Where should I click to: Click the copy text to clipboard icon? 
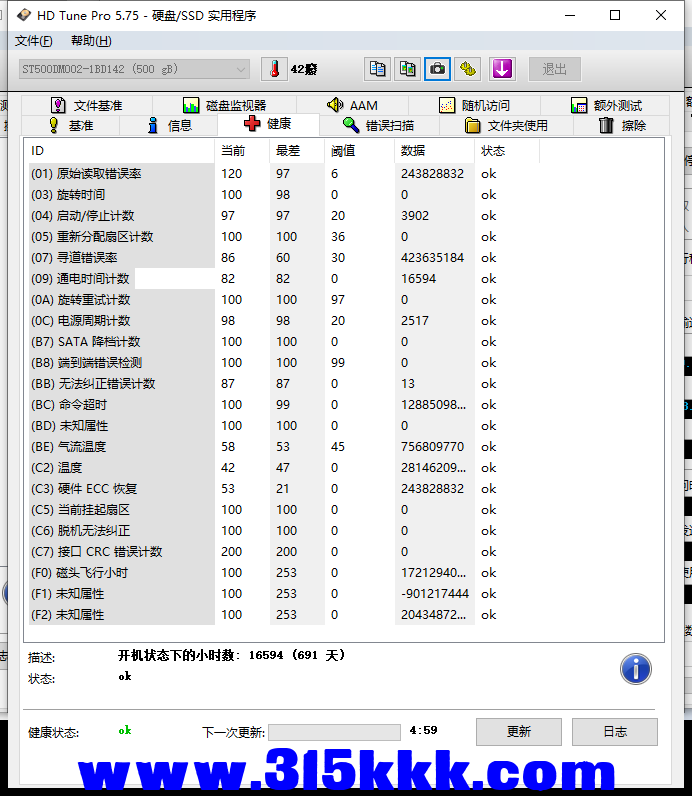tap(377, 69)
